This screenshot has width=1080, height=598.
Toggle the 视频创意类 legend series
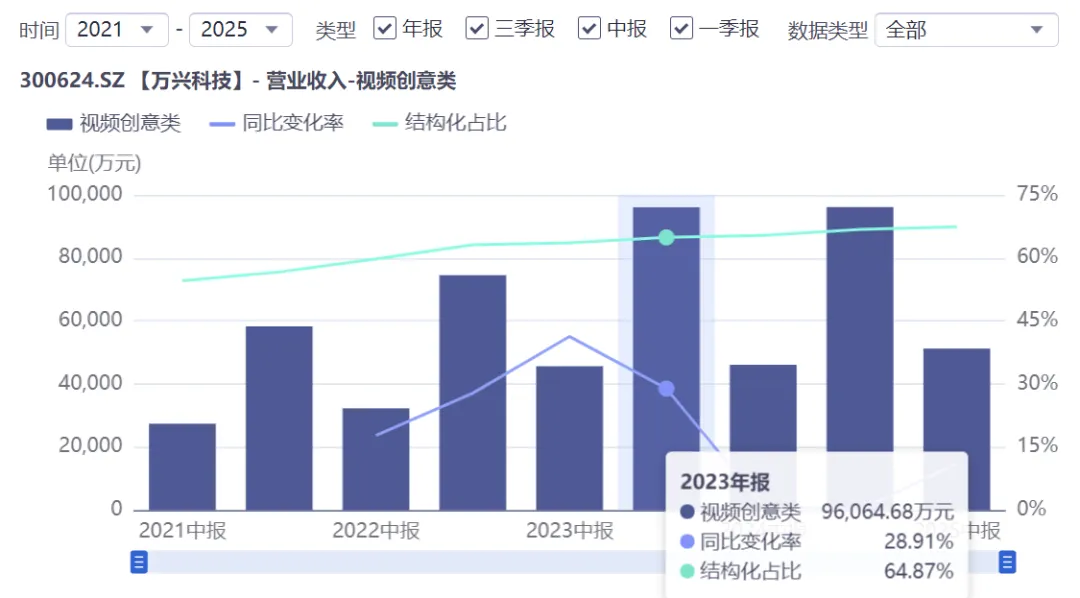(x=114, y=123)
